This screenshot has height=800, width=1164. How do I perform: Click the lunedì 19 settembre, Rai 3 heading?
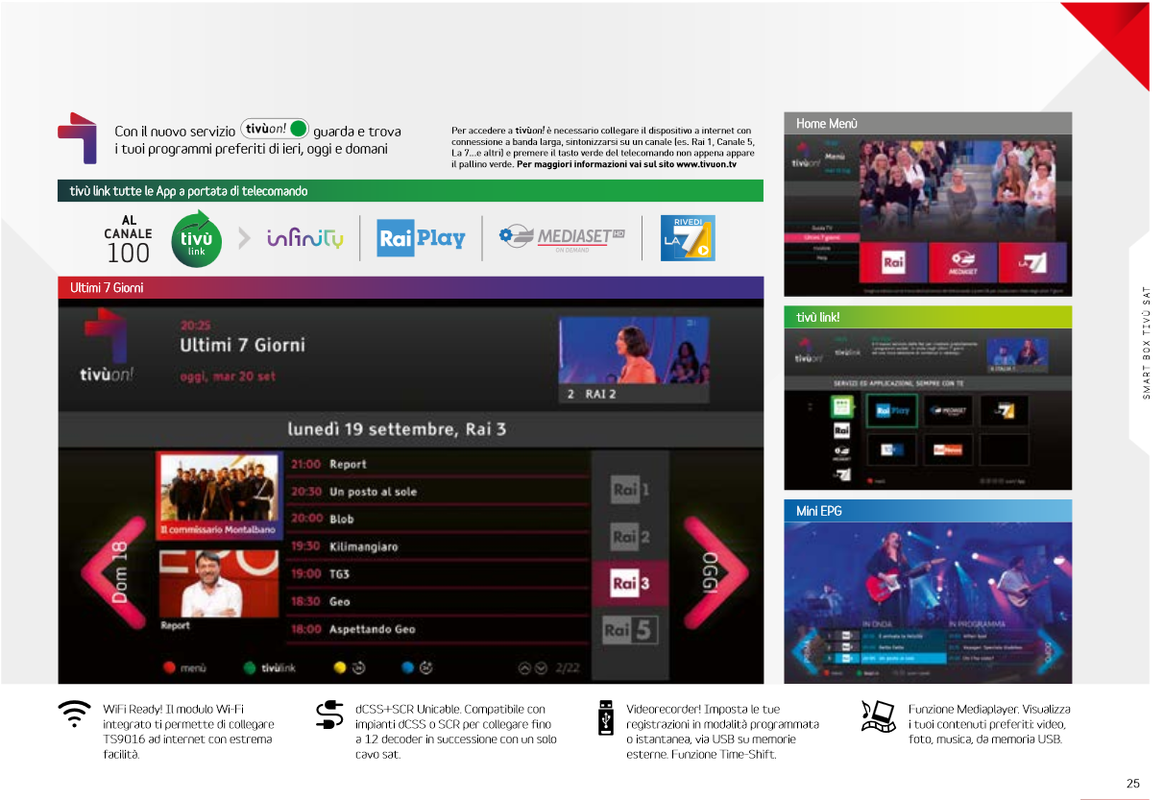coord(396,429)
